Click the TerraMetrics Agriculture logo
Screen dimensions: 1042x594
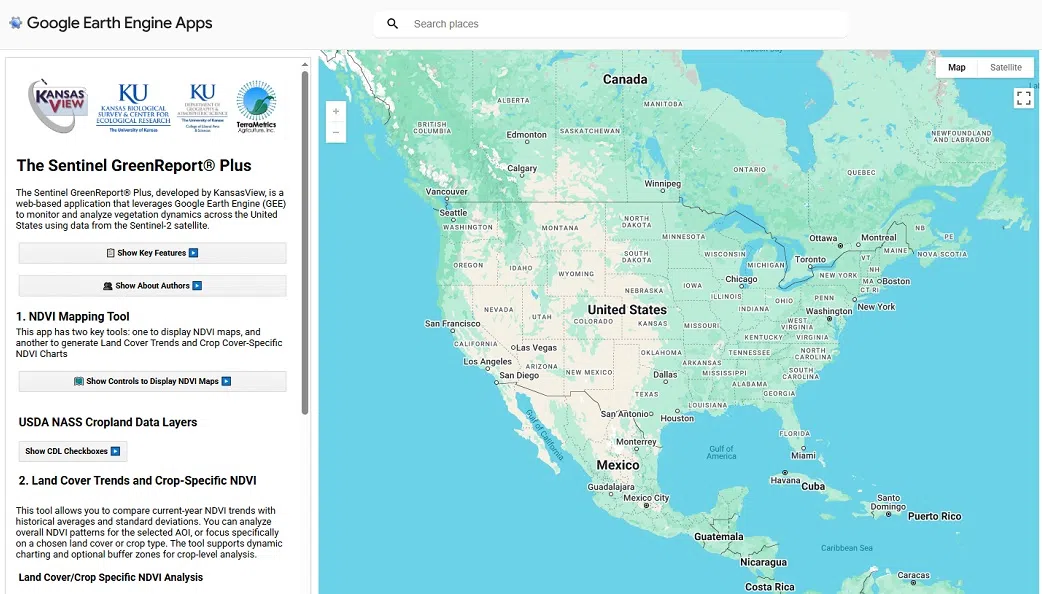[257, 107]
